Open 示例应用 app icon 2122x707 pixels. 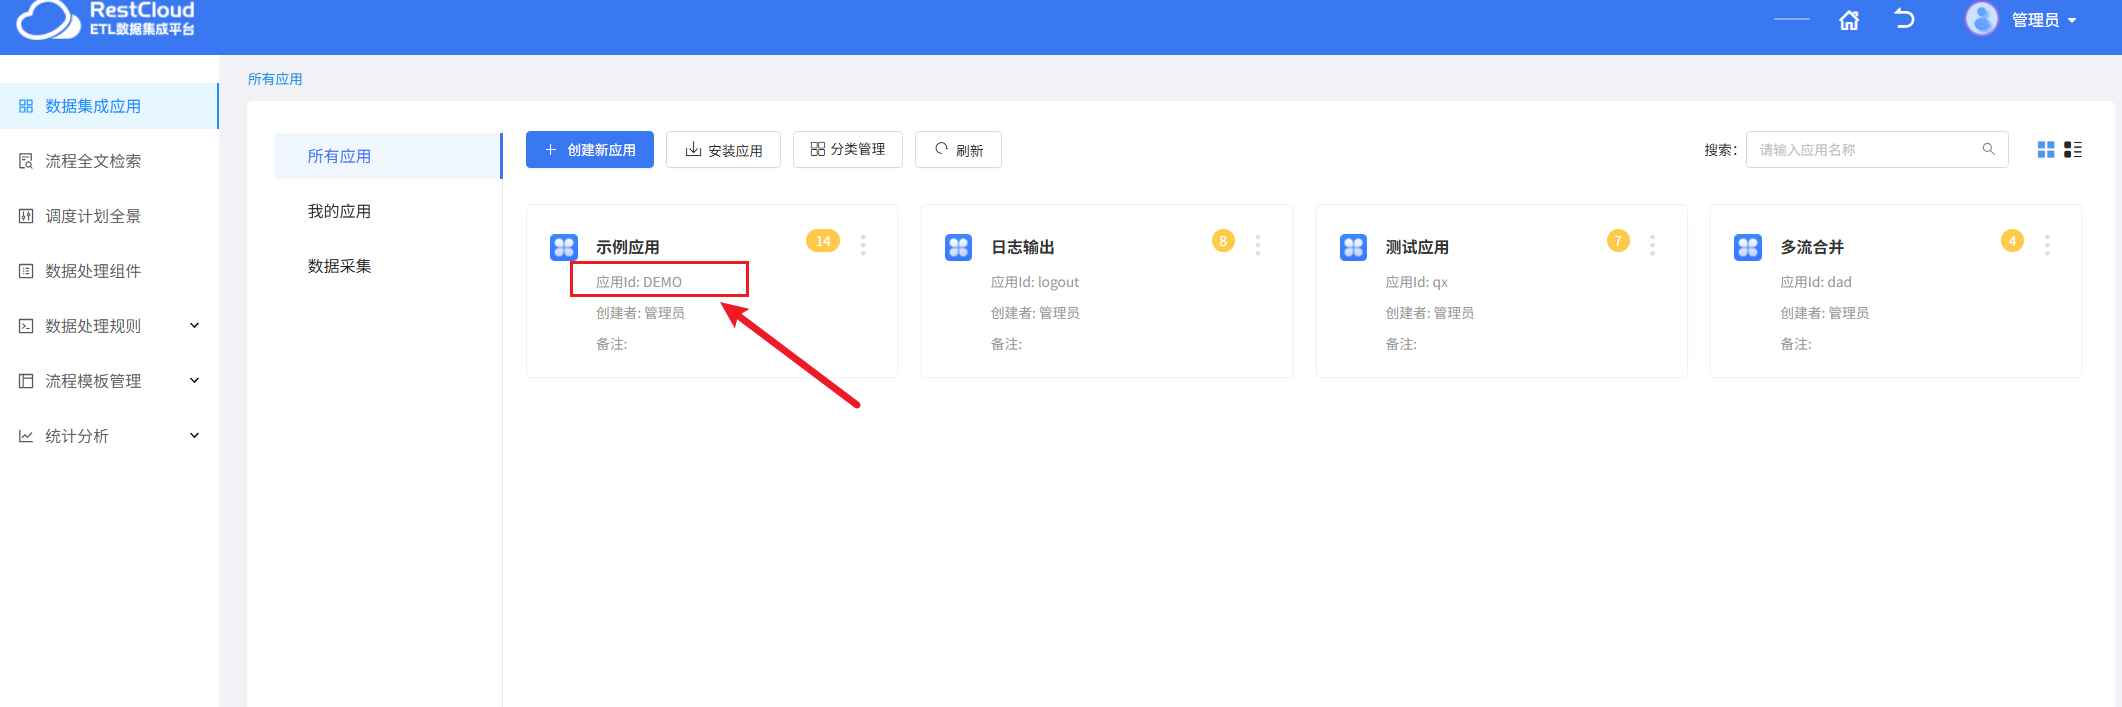pyautogui.click(x=564, y=247)
